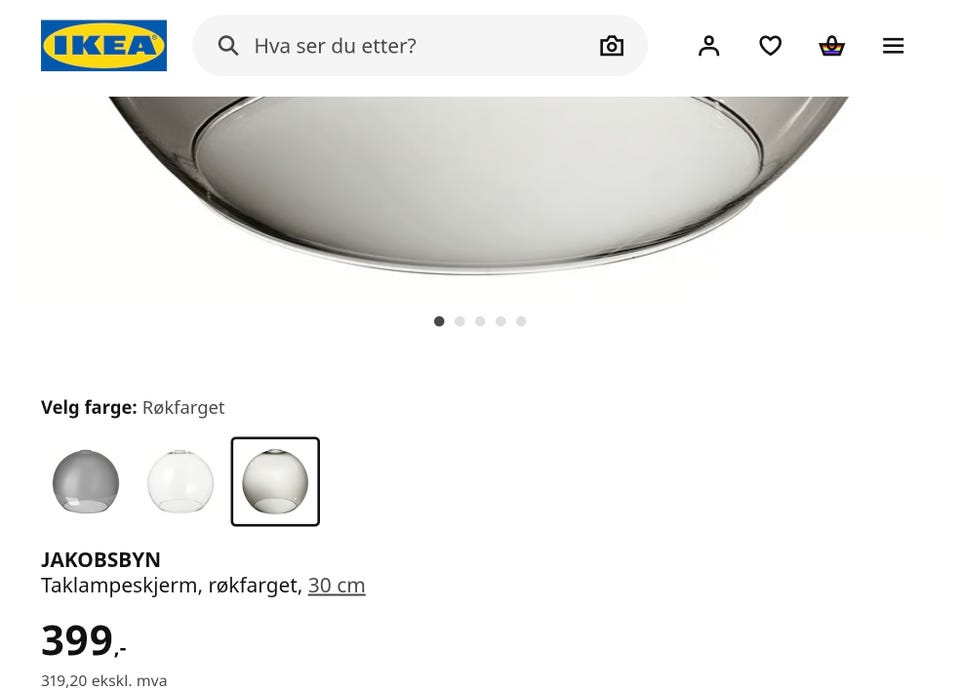960x692 pixels.
Task: Open the '30 cm' size link
Action: [337, 585]
